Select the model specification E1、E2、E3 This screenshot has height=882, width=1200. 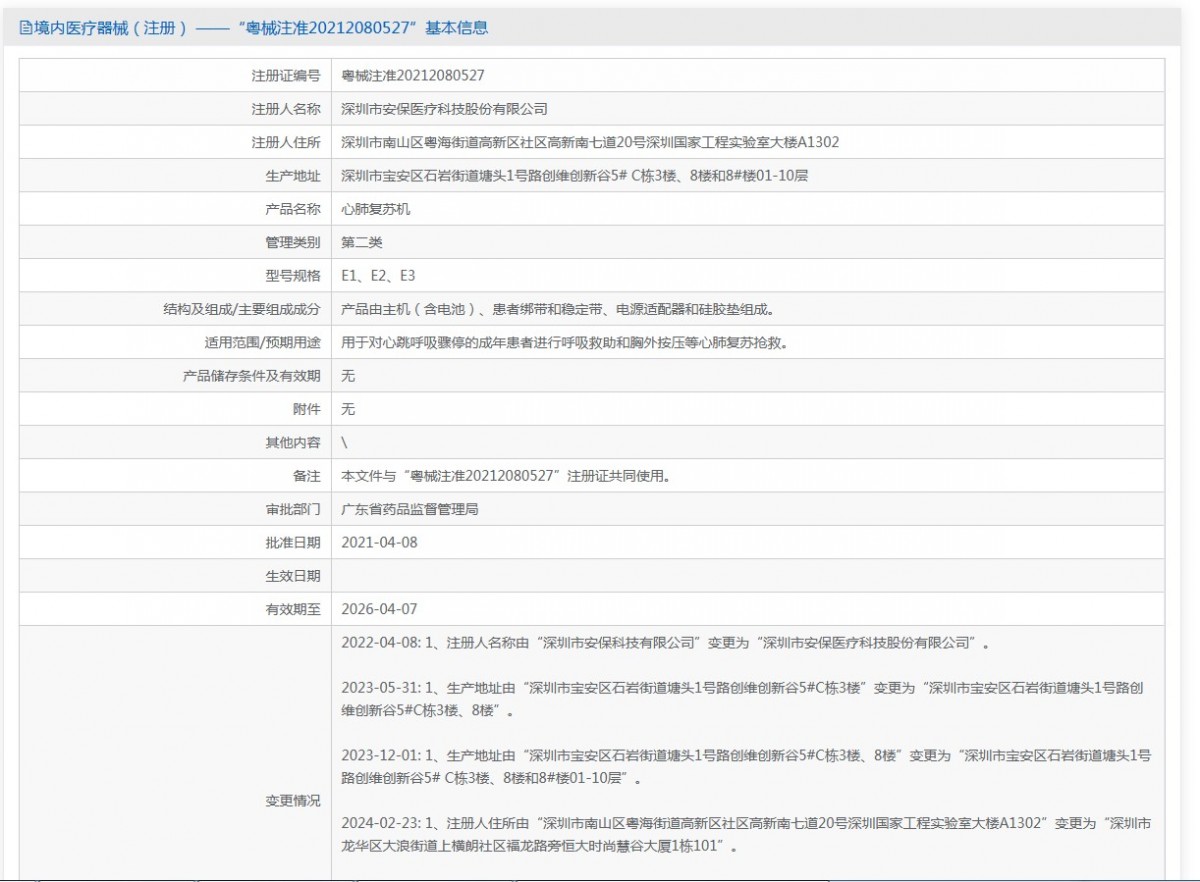[378, 276]
